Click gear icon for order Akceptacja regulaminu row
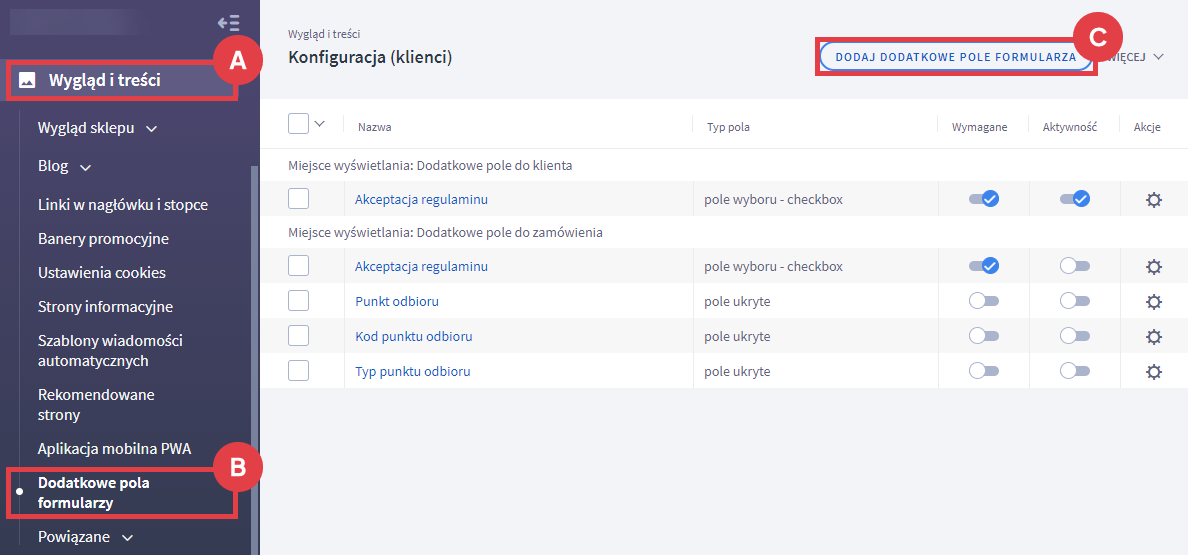Viewport: 1188px width, 555px height. tap(1153, 267)
